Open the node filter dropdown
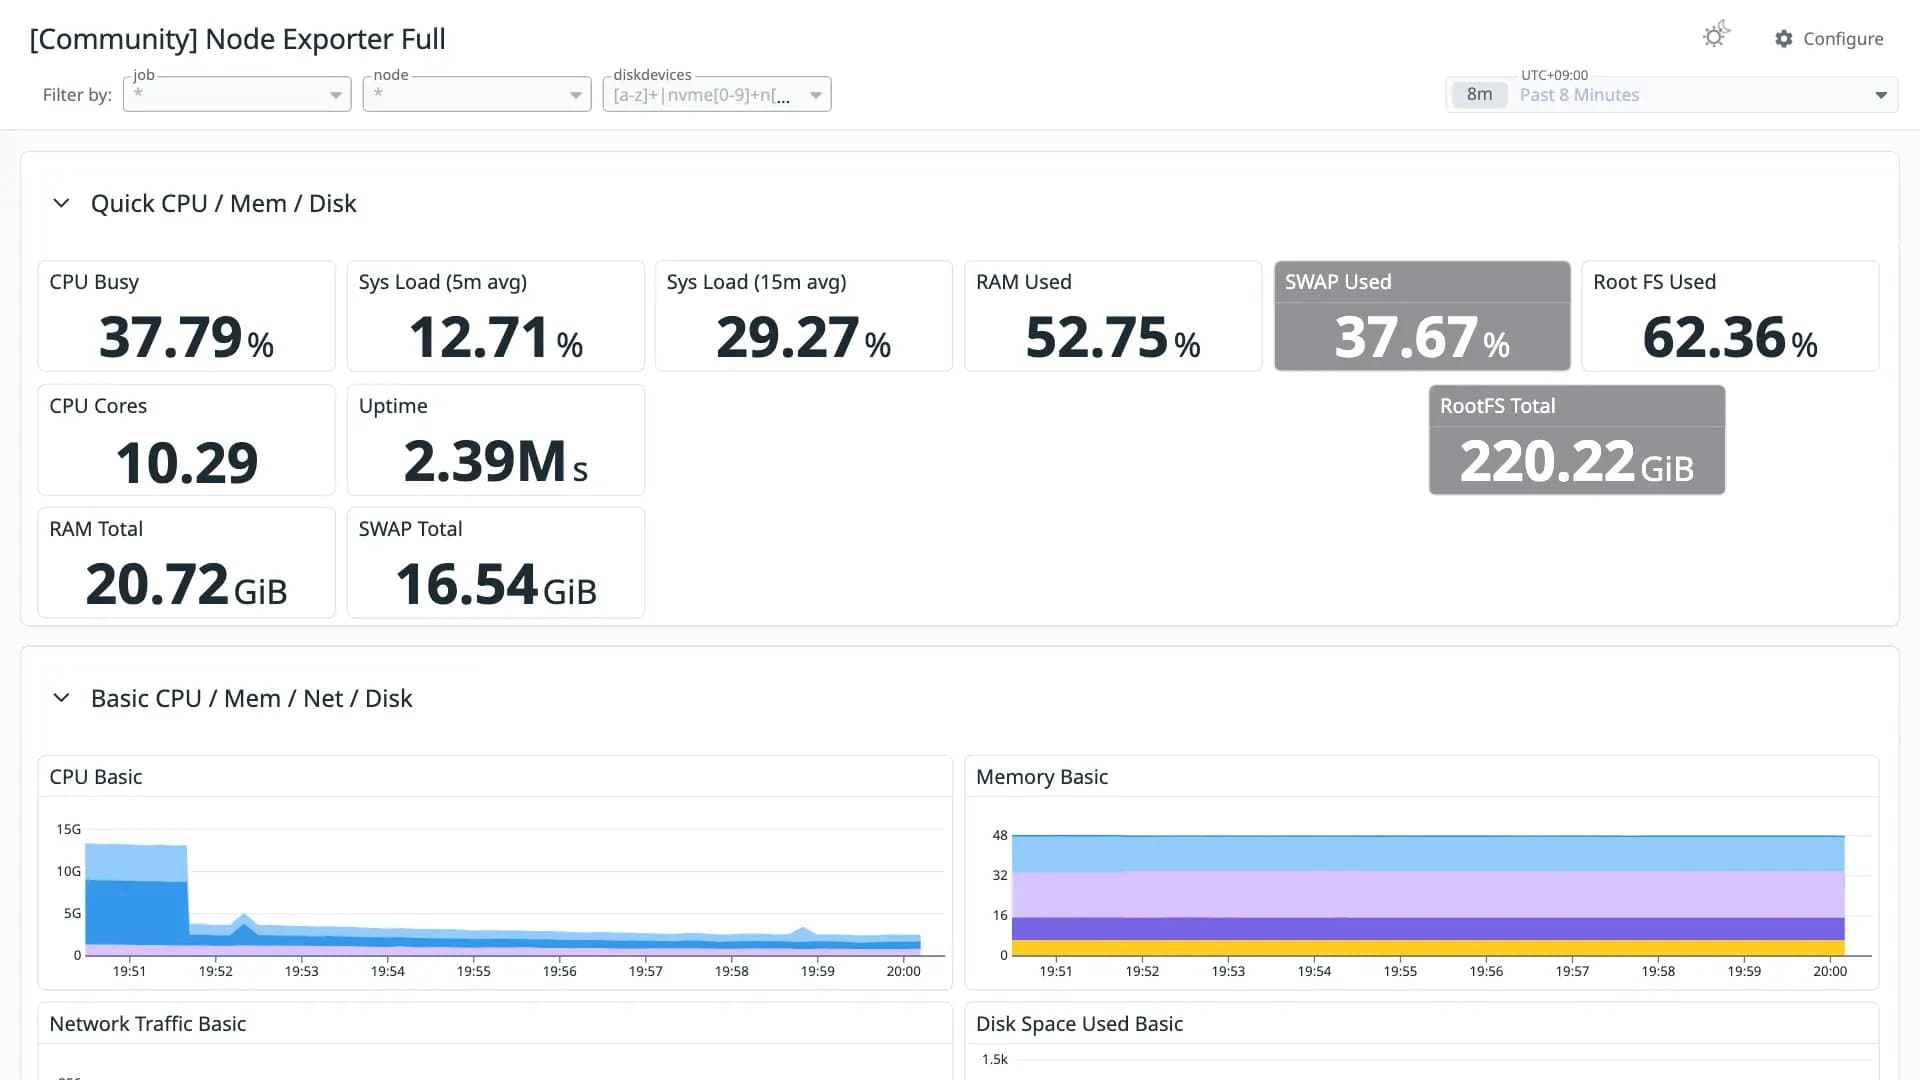 [x=477, y=94]
